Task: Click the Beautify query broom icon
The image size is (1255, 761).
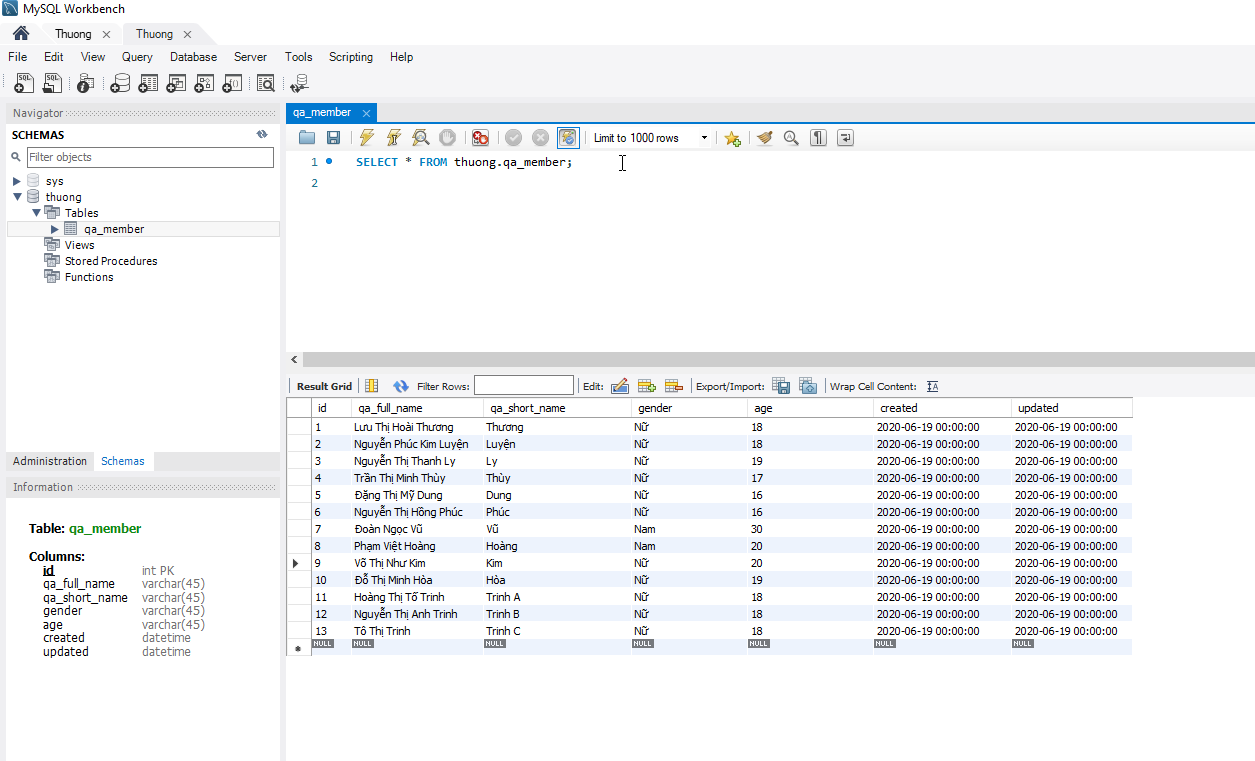Action: 765,138
